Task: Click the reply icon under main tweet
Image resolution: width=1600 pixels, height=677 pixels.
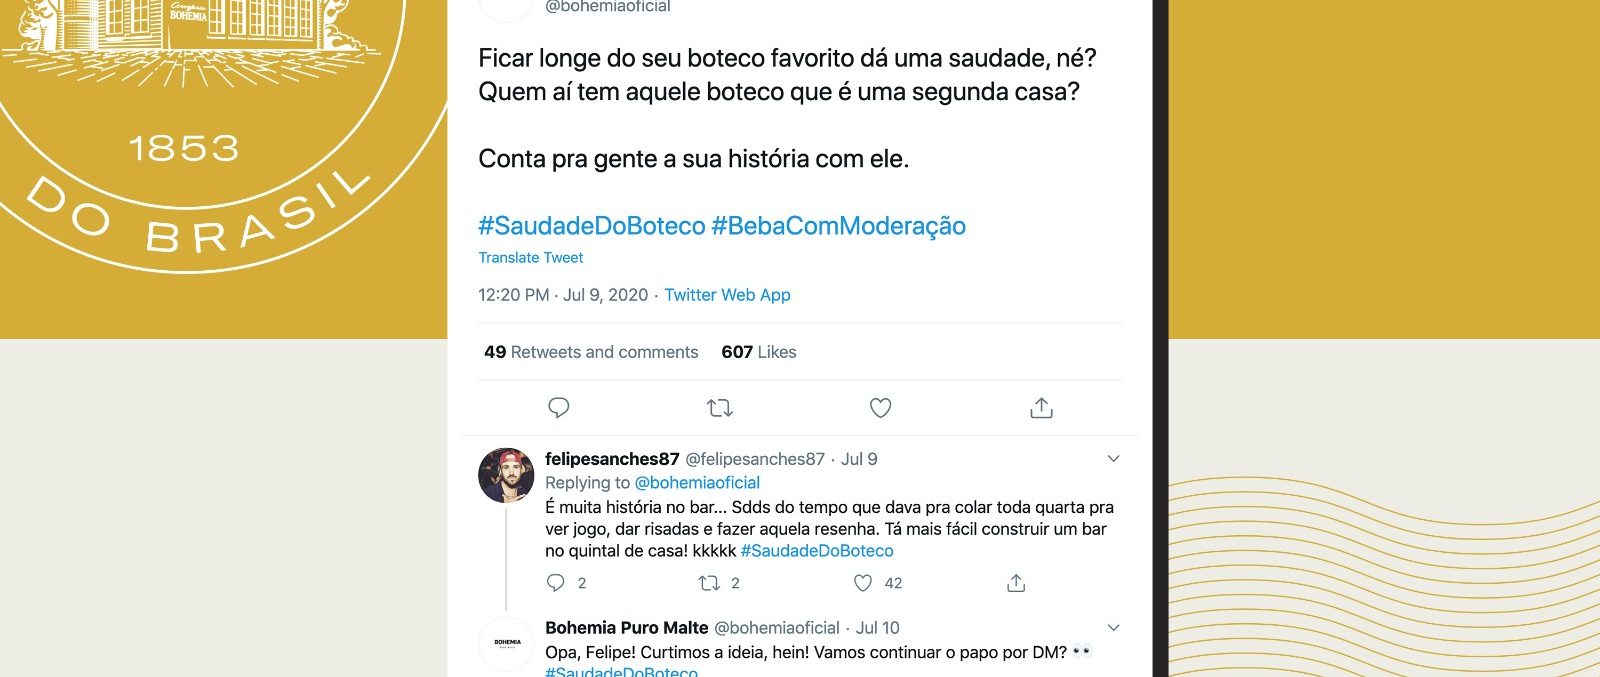Action: [559, 408]
